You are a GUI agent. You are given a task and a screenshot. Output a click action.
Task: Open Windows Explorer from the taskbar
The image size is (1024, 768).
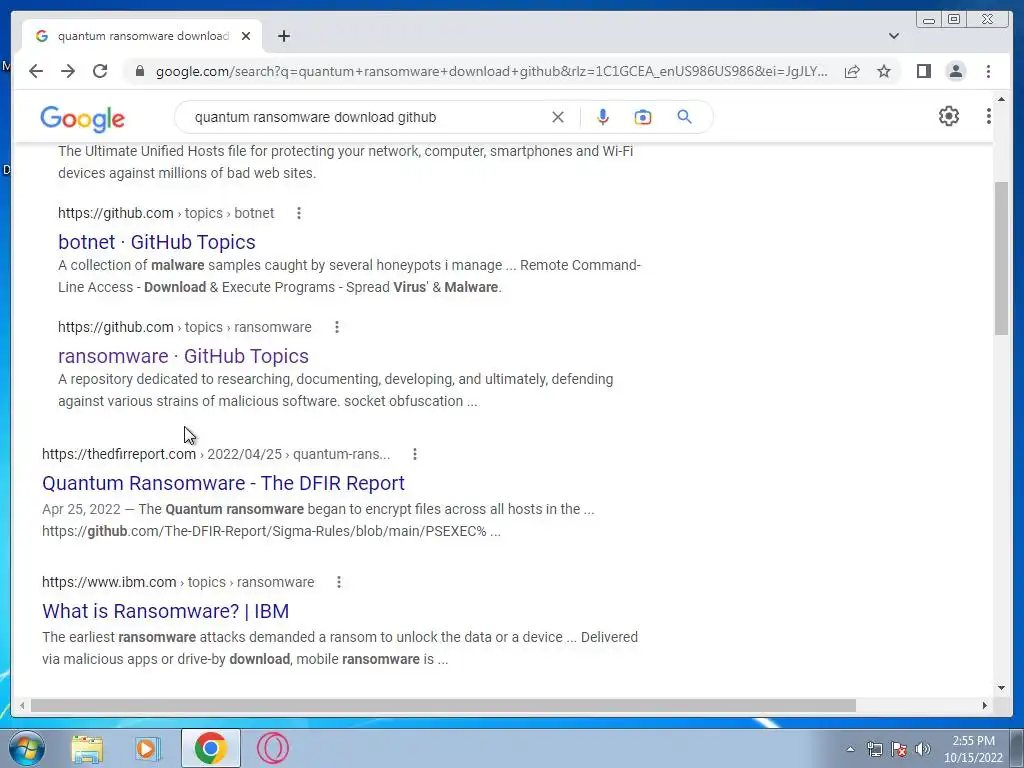point(87,748)
